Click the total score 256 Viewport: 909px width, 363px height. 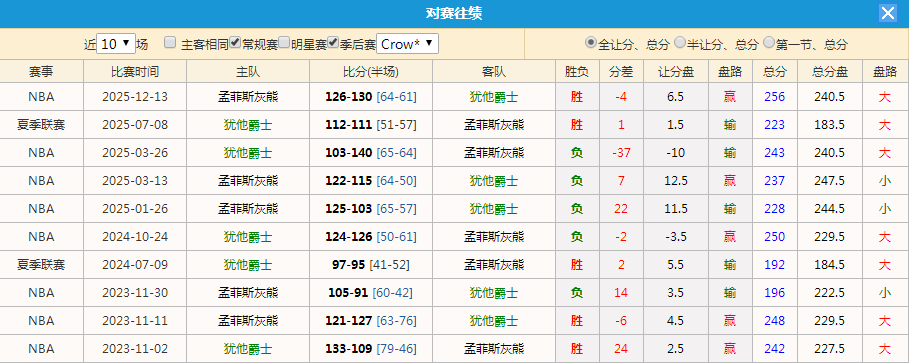775,97
